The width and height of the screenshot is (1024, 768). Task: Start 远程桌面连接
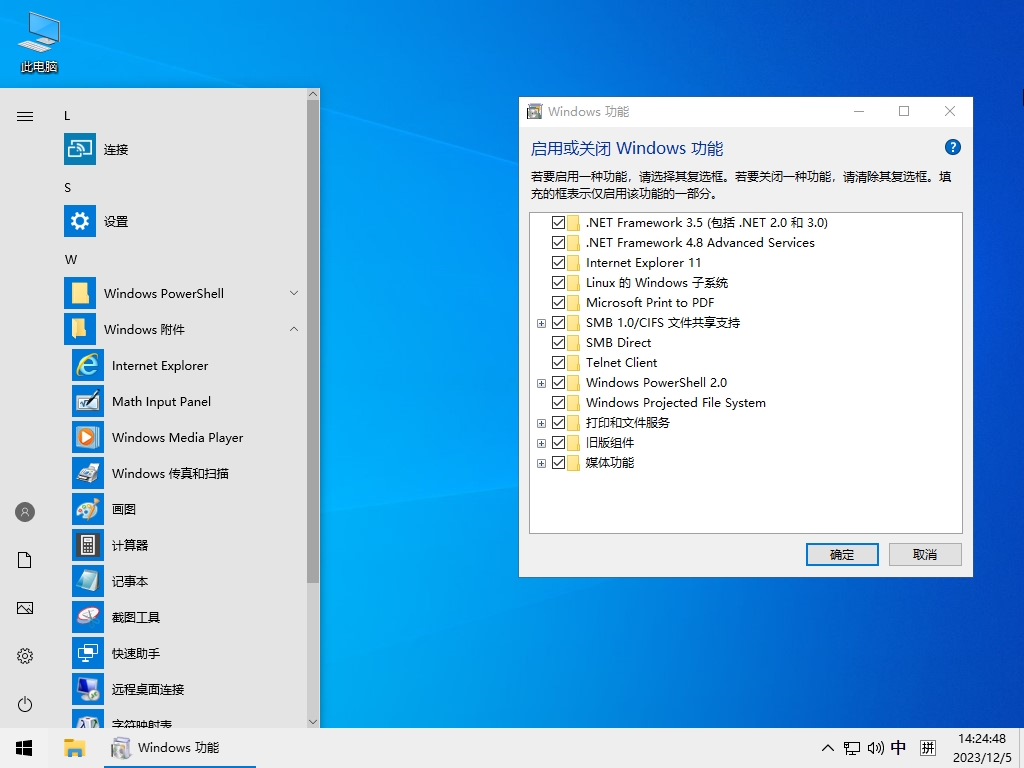pyautogui.click(x=160, y=689)
